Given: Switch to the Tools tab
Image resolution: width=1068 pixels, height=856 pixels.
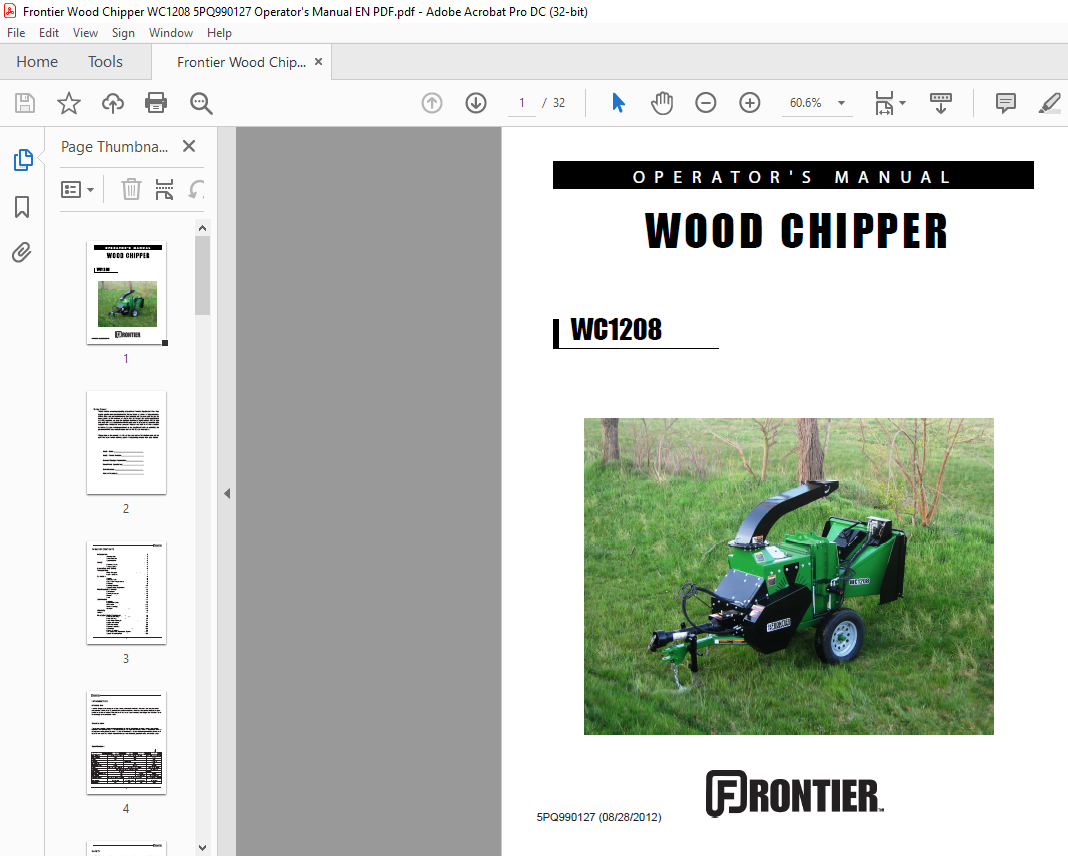Looking at the screenshot, I should tap(106, 62).
